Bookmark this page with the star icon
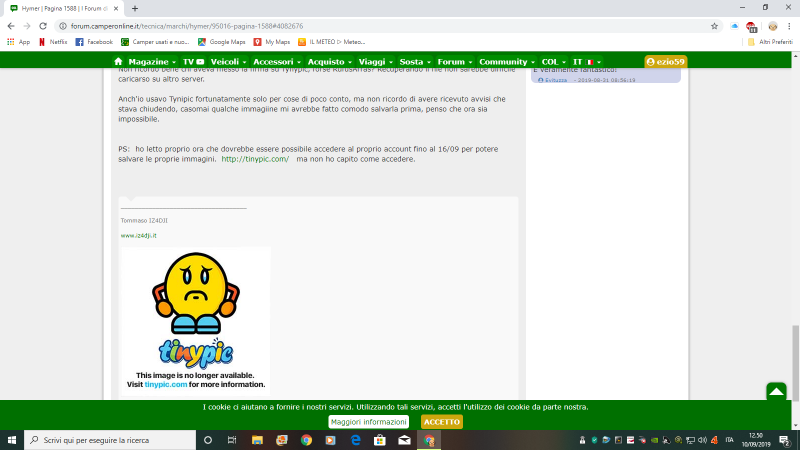Viewport: 800px width, 450px height. pyautogui.click(x=714, y=26)
